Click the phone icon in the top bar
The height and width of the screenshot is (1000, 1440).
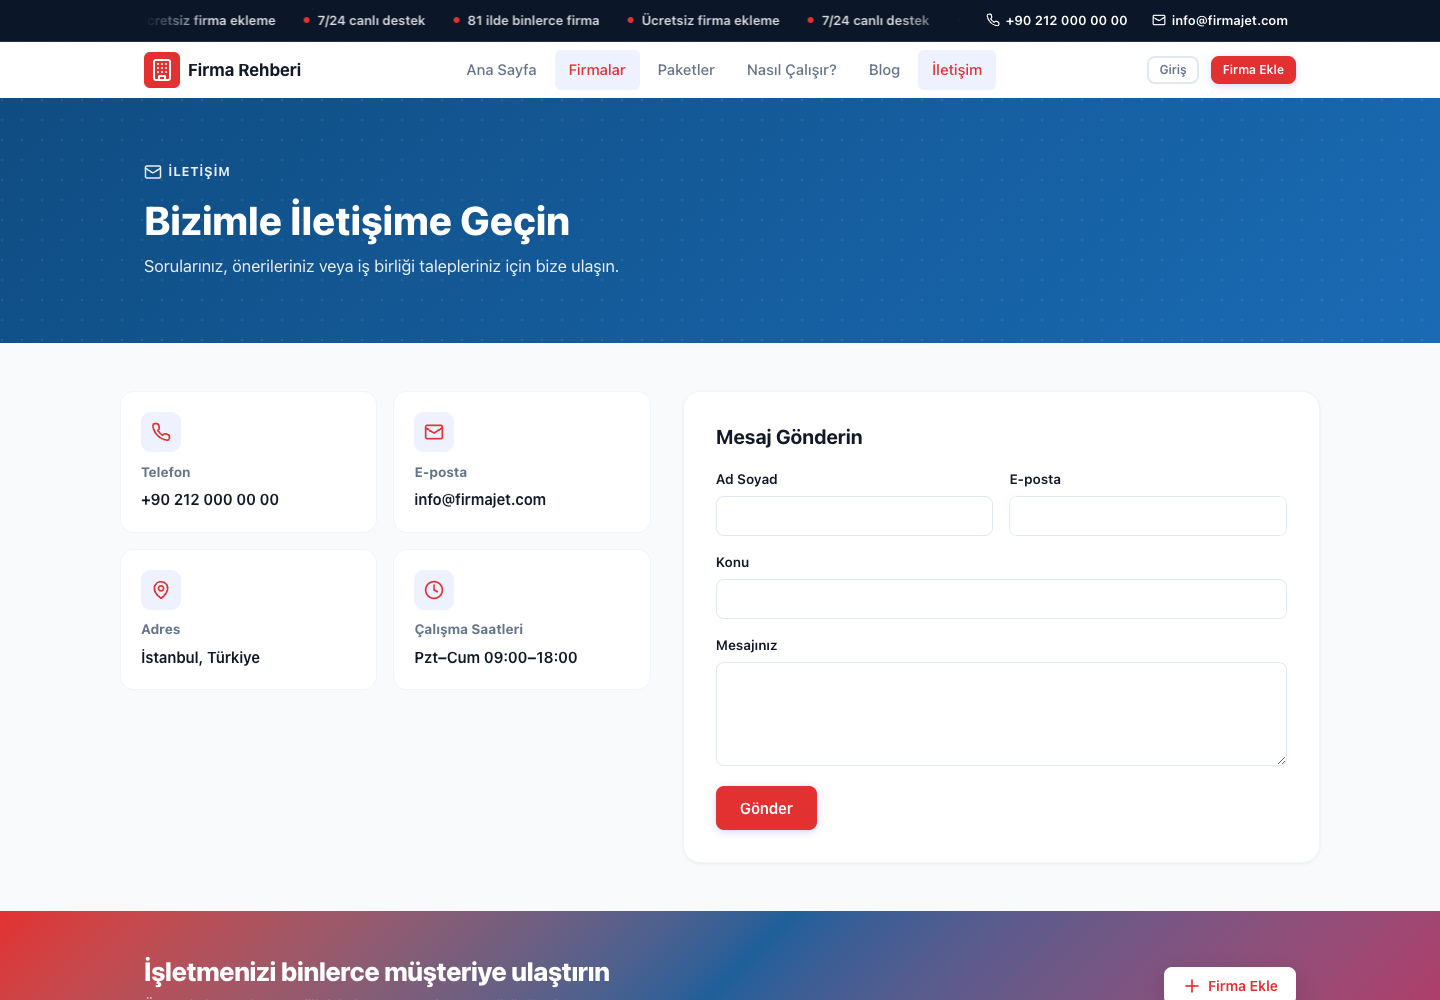coord(993,20)
